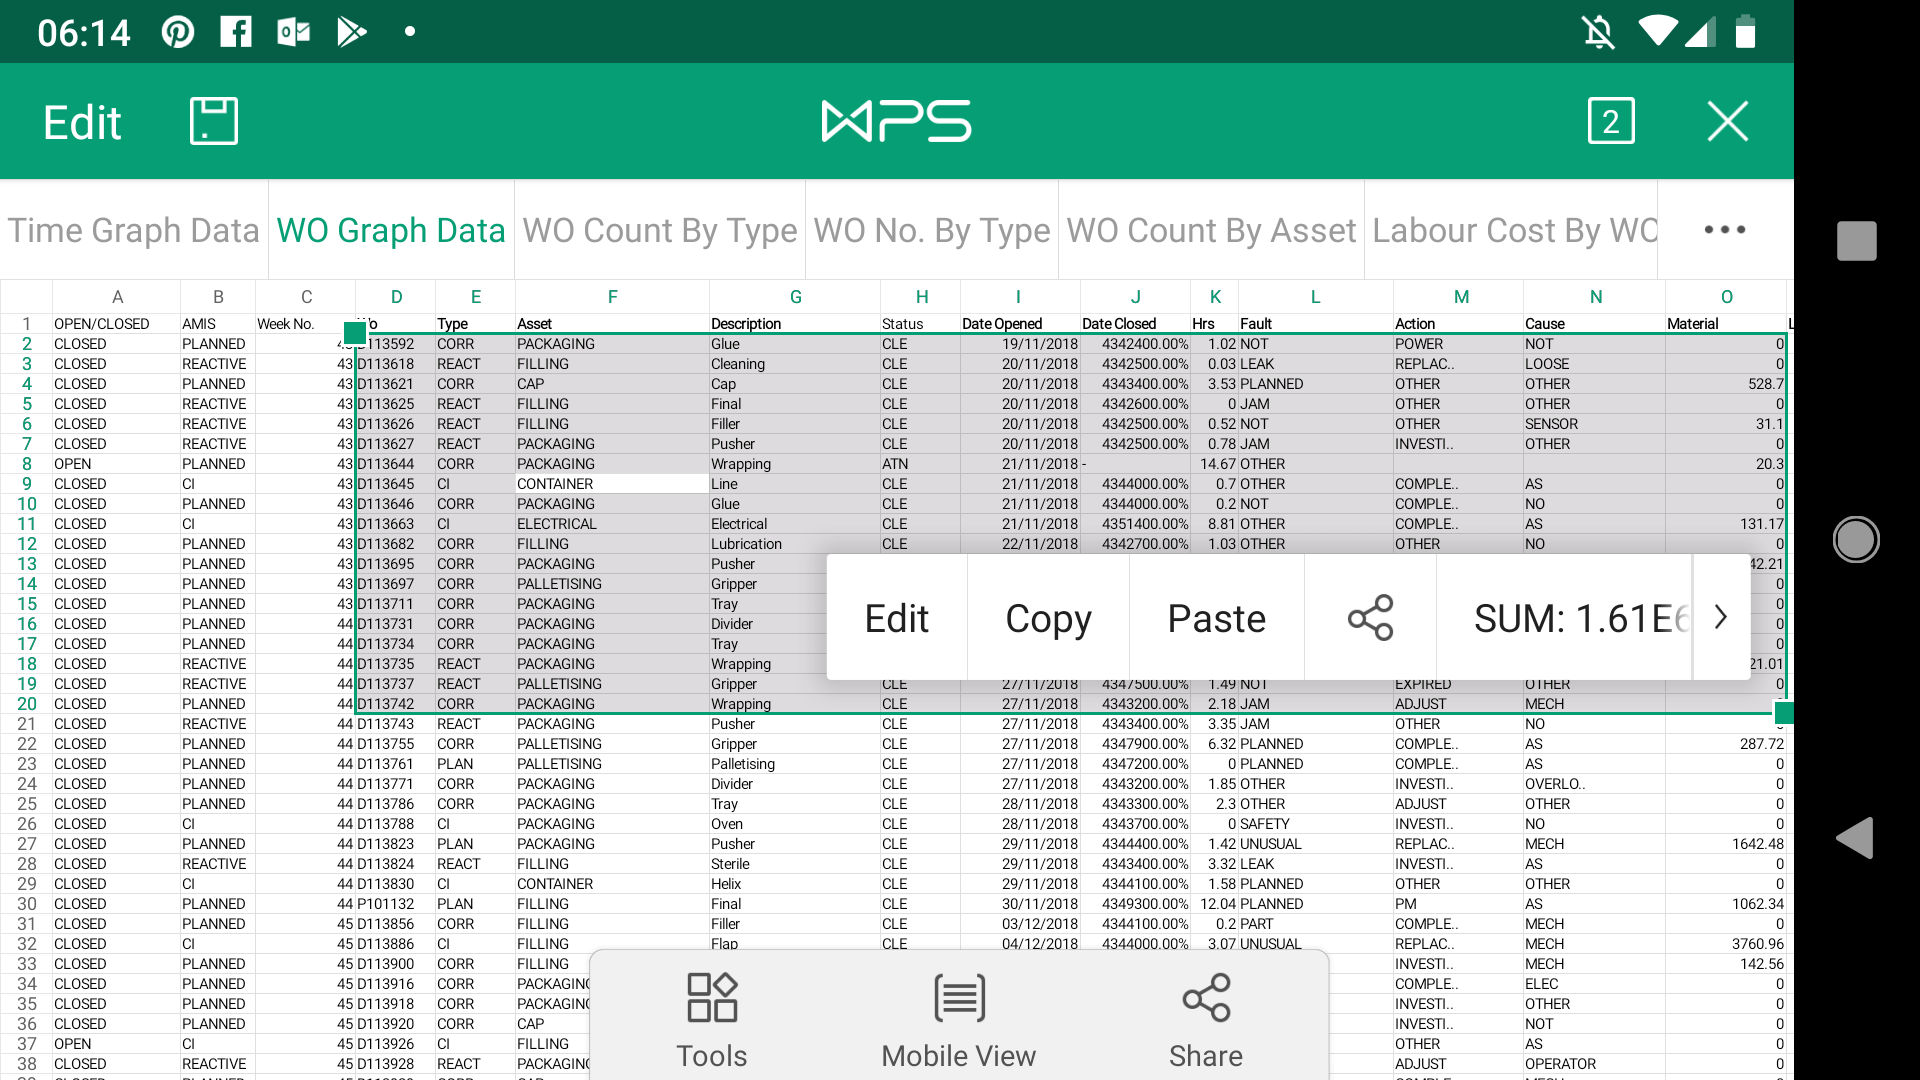Open the WO Count By Asset sheet
The width and height of the screenshot is (1920, 1080).
click(x=1211, y=229)
